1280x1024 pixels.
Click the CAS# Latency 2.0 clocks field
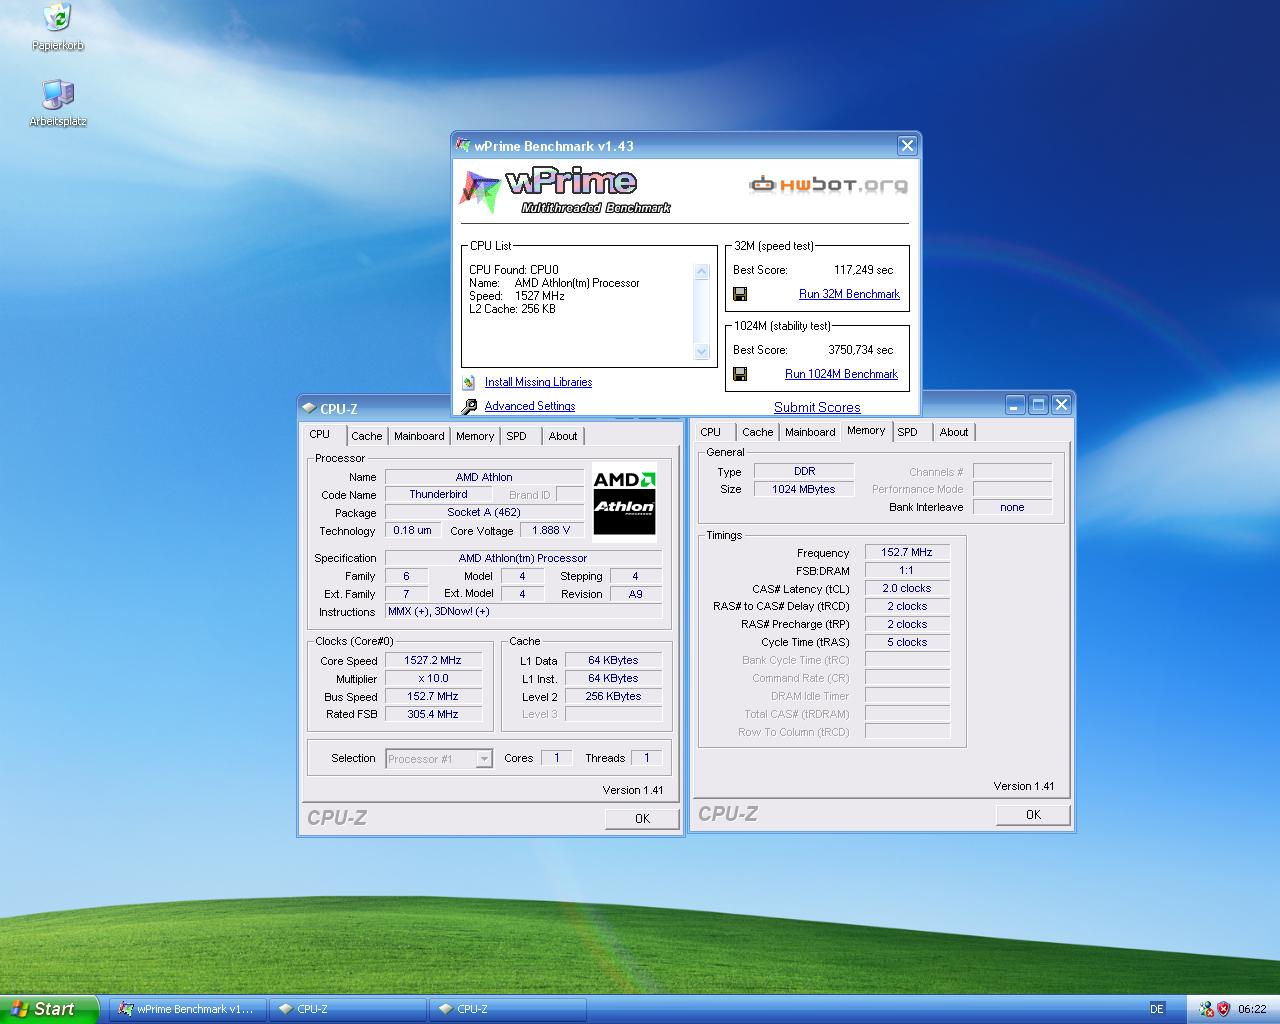click(906, 588)
